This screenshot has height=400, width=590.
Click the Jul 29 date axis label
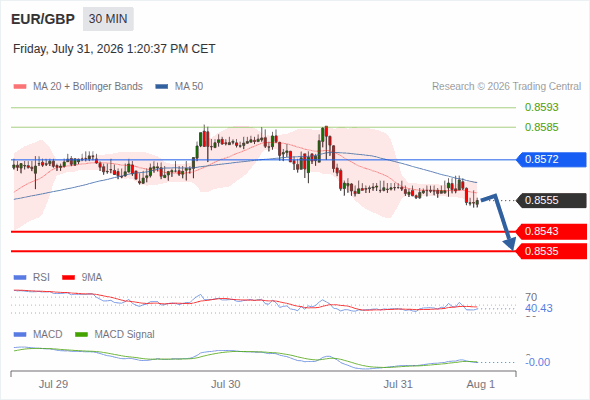[53, 384]
